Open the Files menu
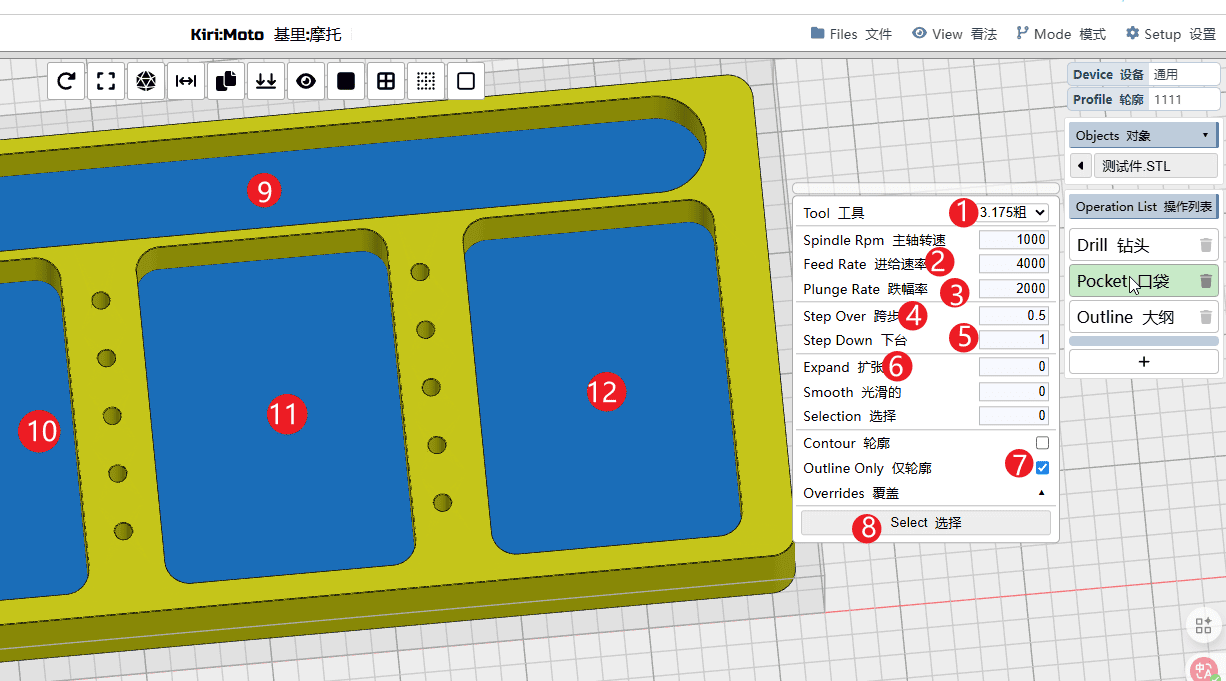 [x=851, y=34]
